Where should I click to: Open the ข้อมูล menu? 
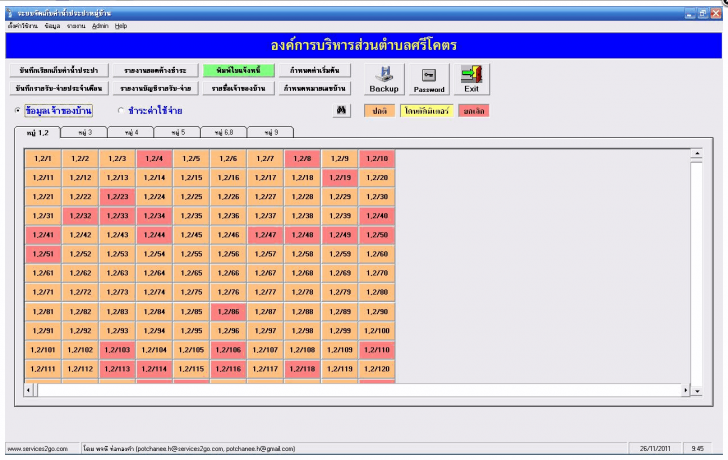[52, 26]
